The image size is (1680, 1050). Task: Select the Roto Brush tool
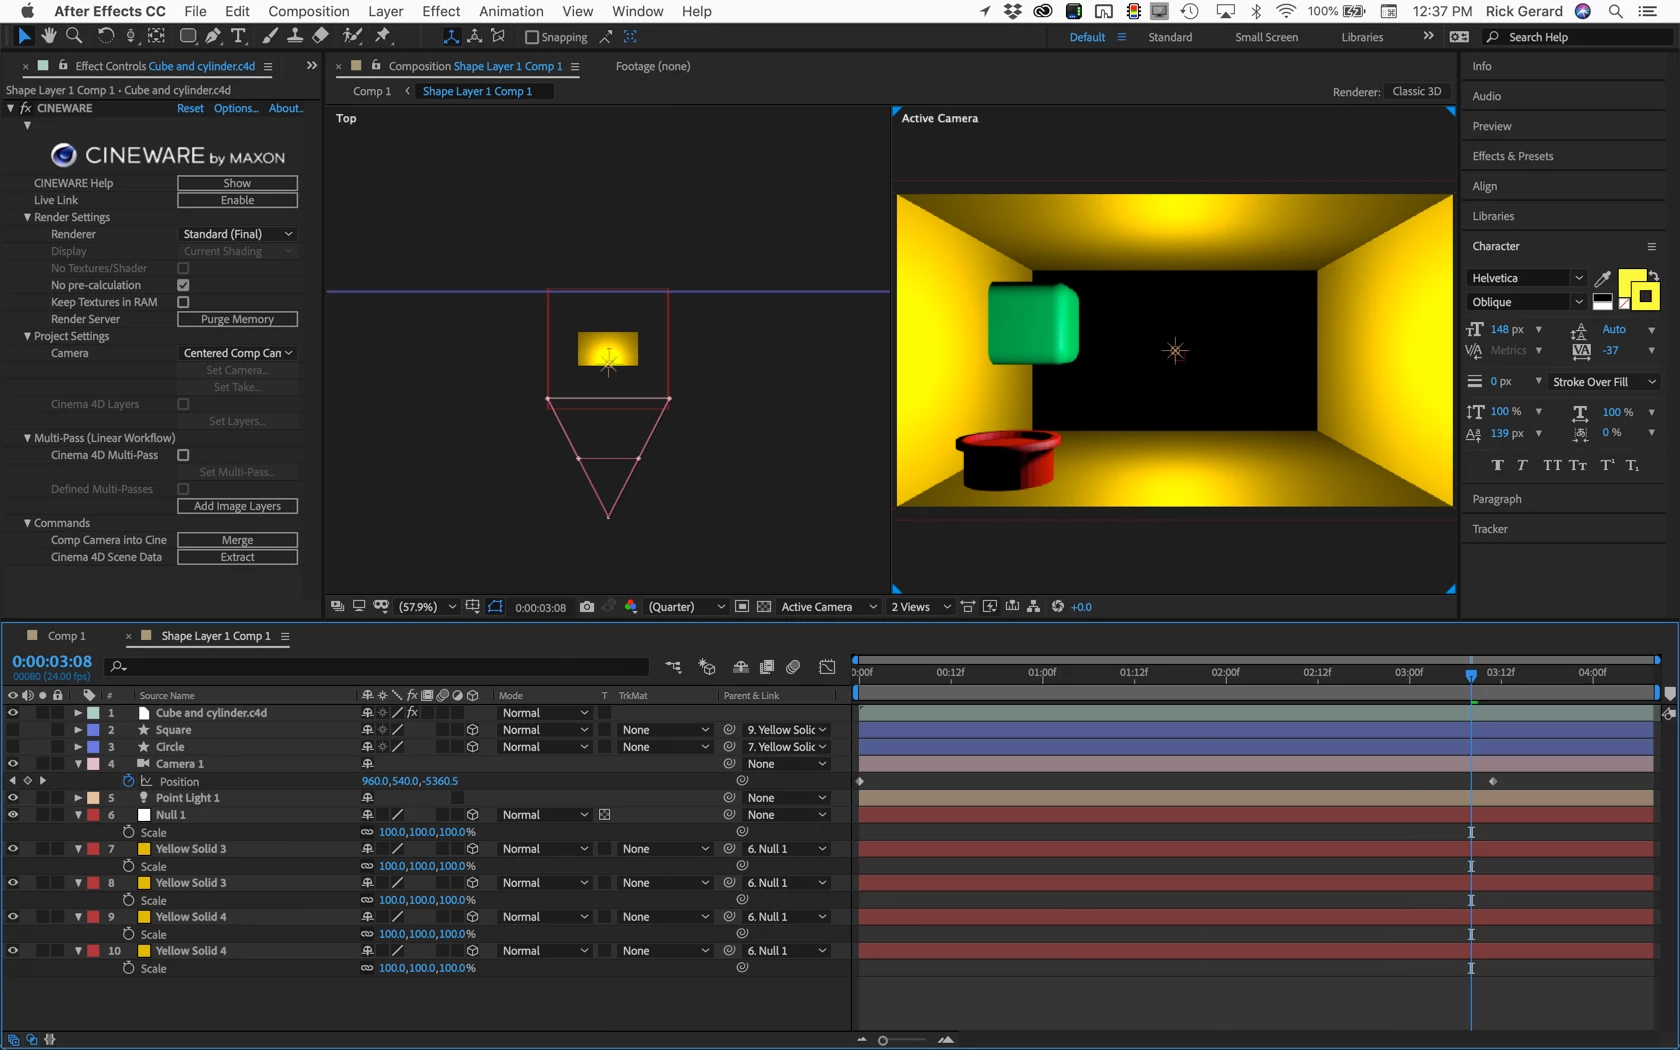pos(352,36)
